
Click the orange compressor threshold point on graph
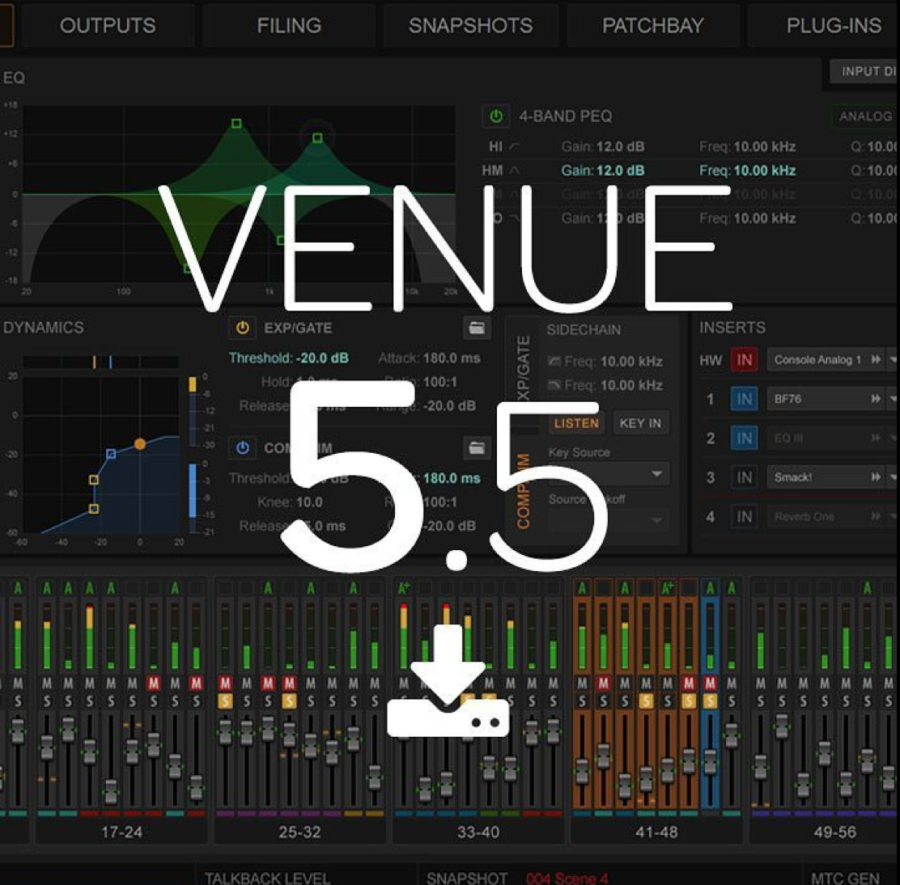pyautogui.click(x=140, y=443)
